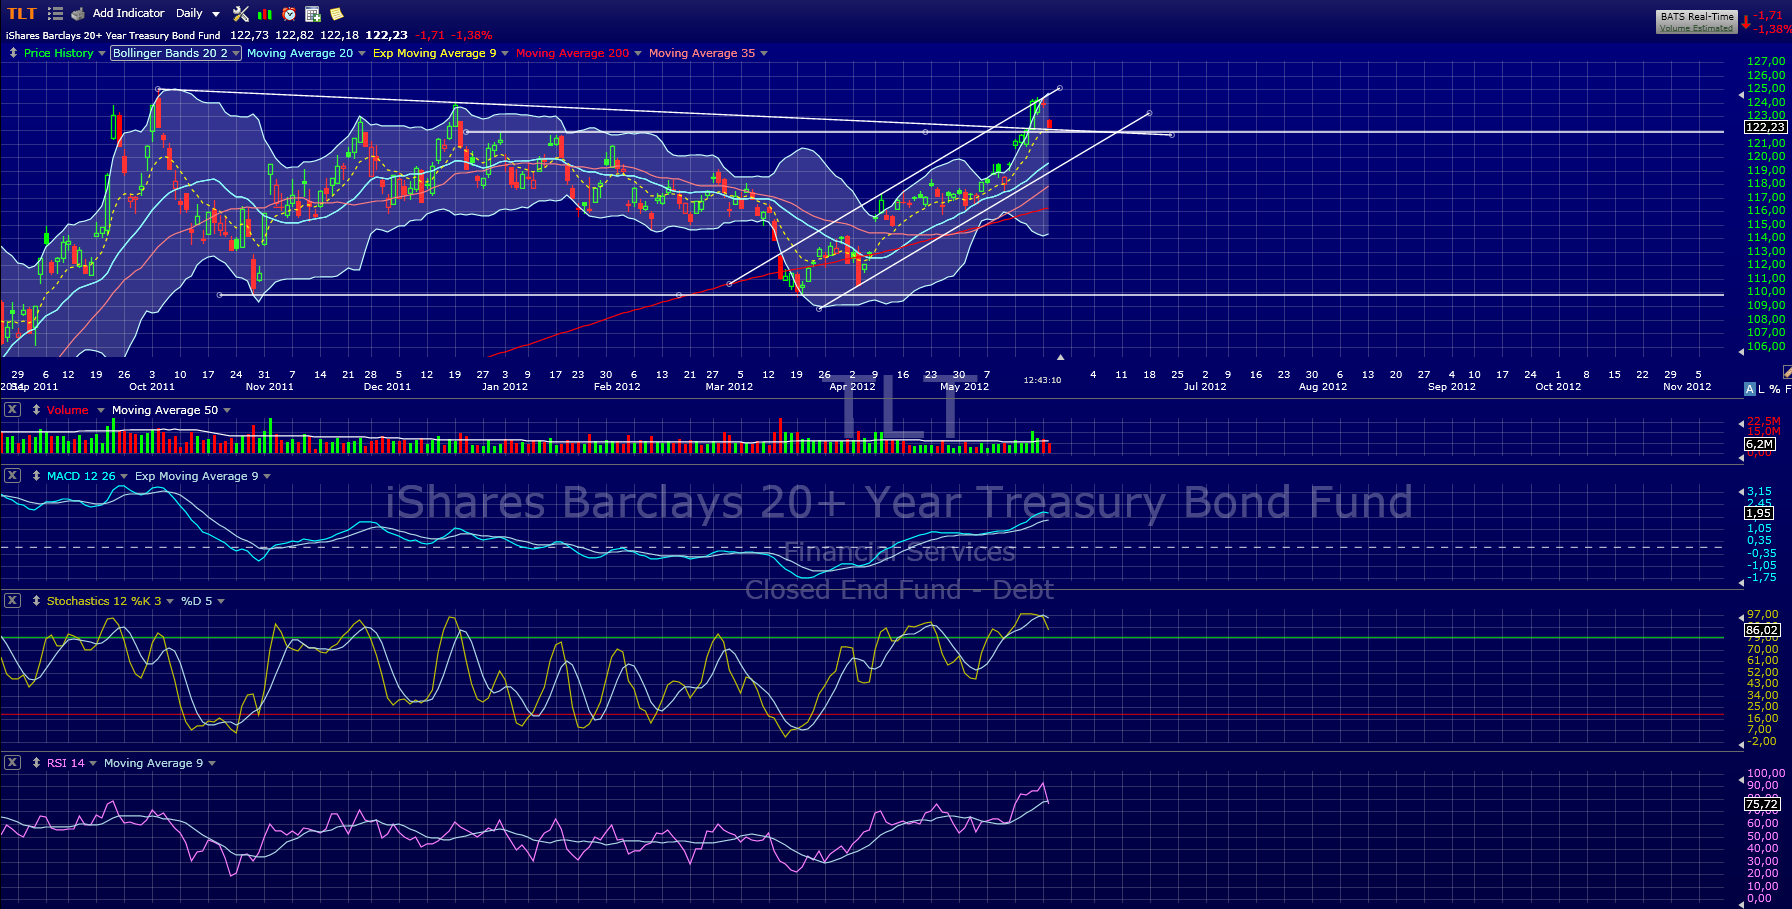
Task: Click the TLT ticker symbol
Action: [x=22, y=14]
